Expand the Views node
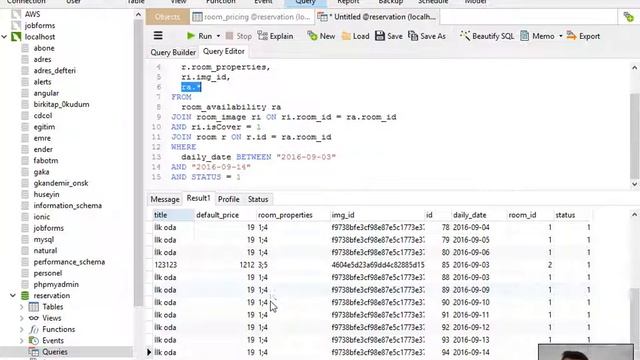 pyautogui.click(x=22, y=318)
